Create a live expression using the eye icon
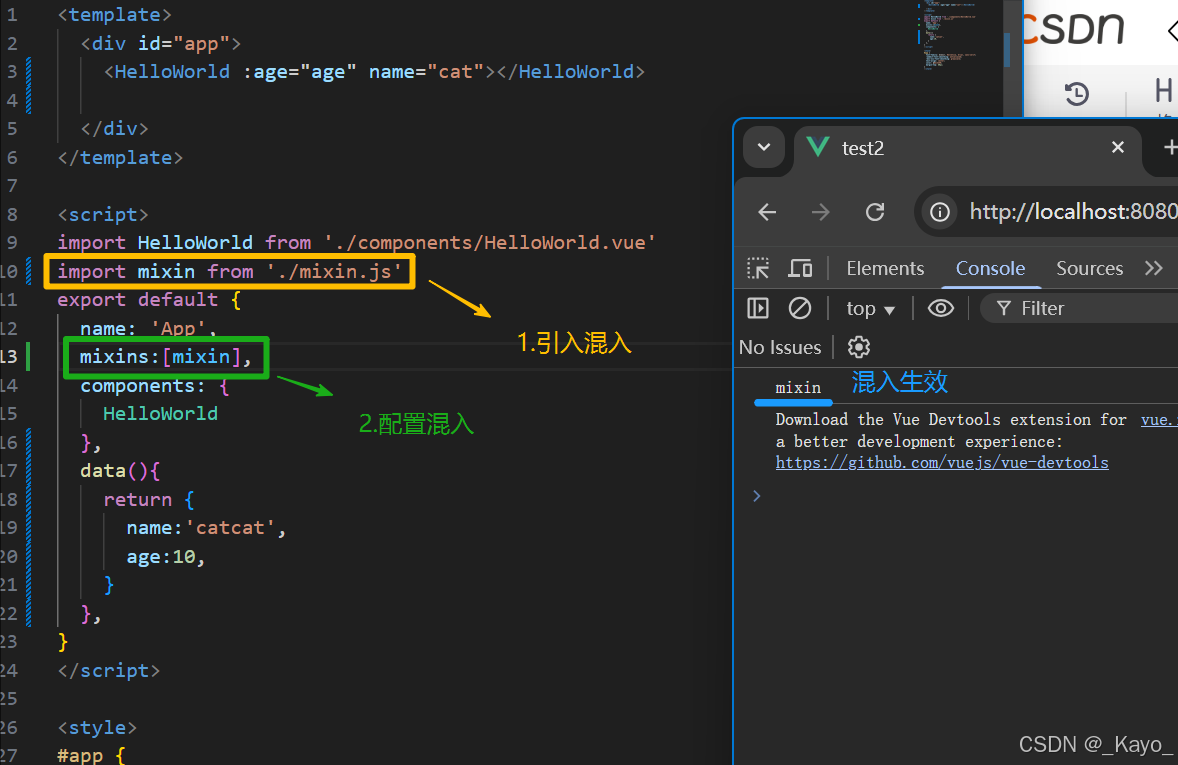The width and height of the screenshot is (1178, 765). (x=940, y=308)
